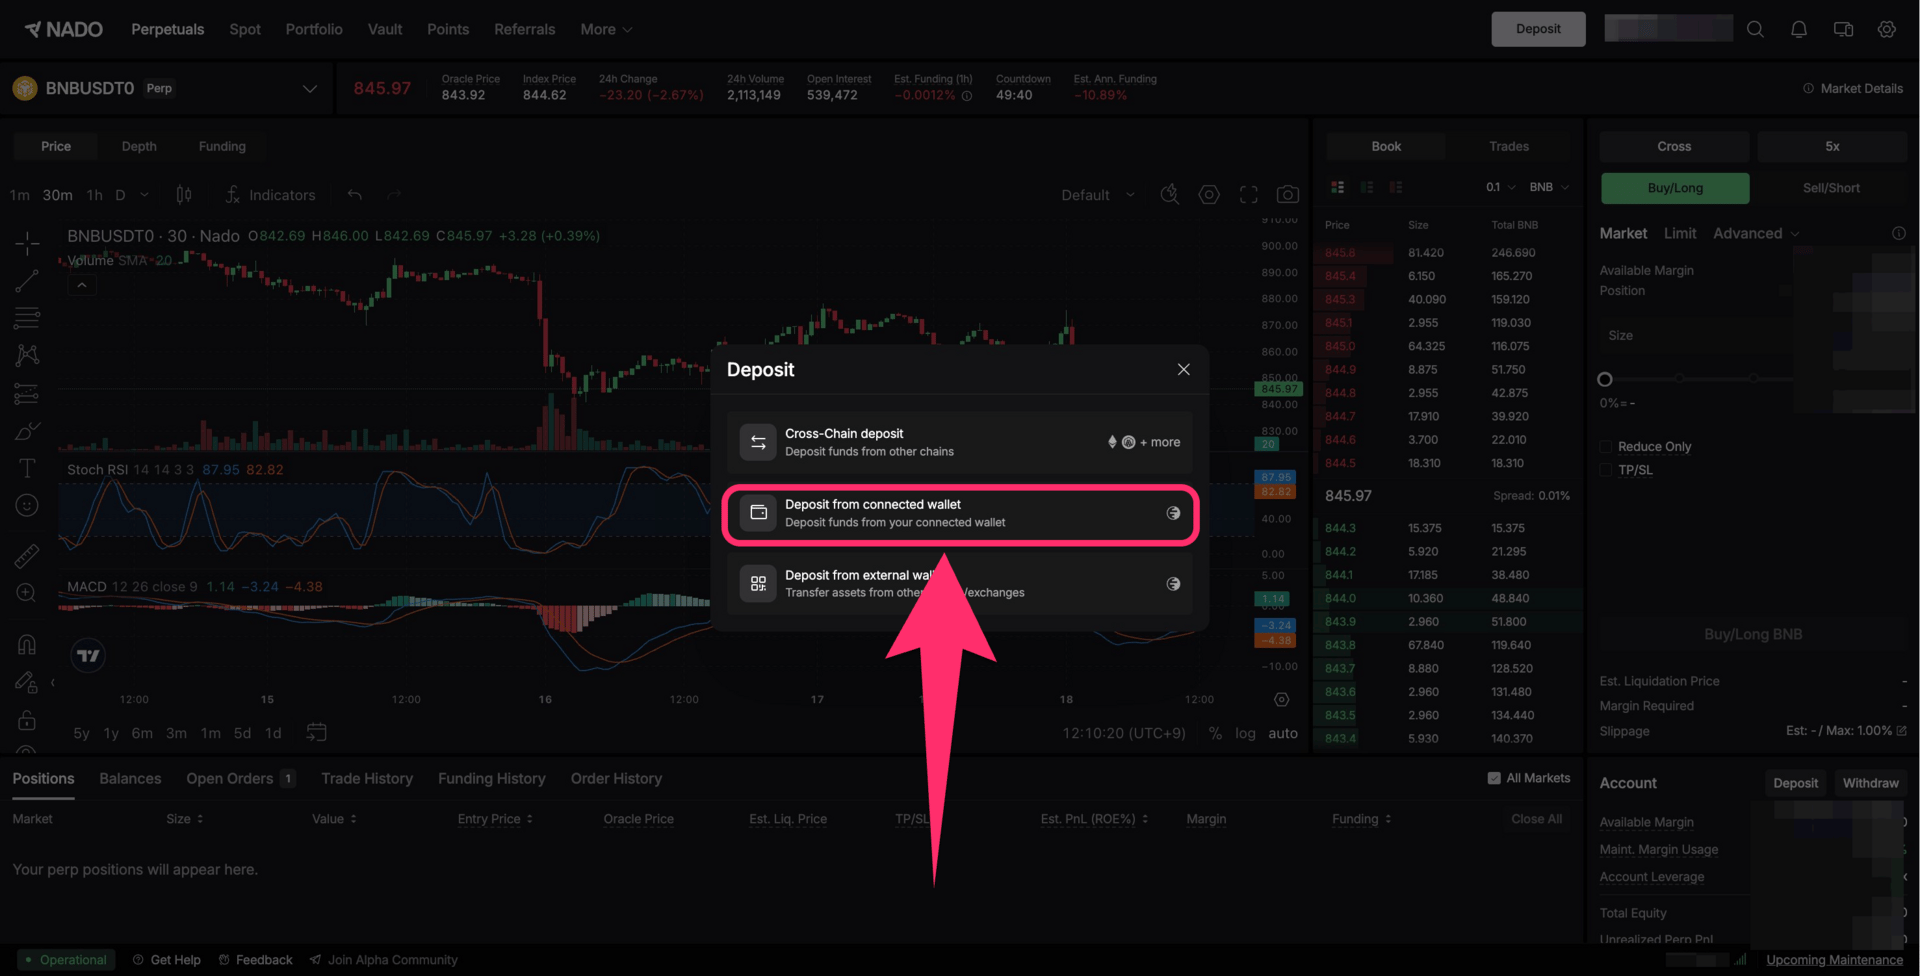Open the Referrals page
1920x976 pixels.
pos(524,29)
